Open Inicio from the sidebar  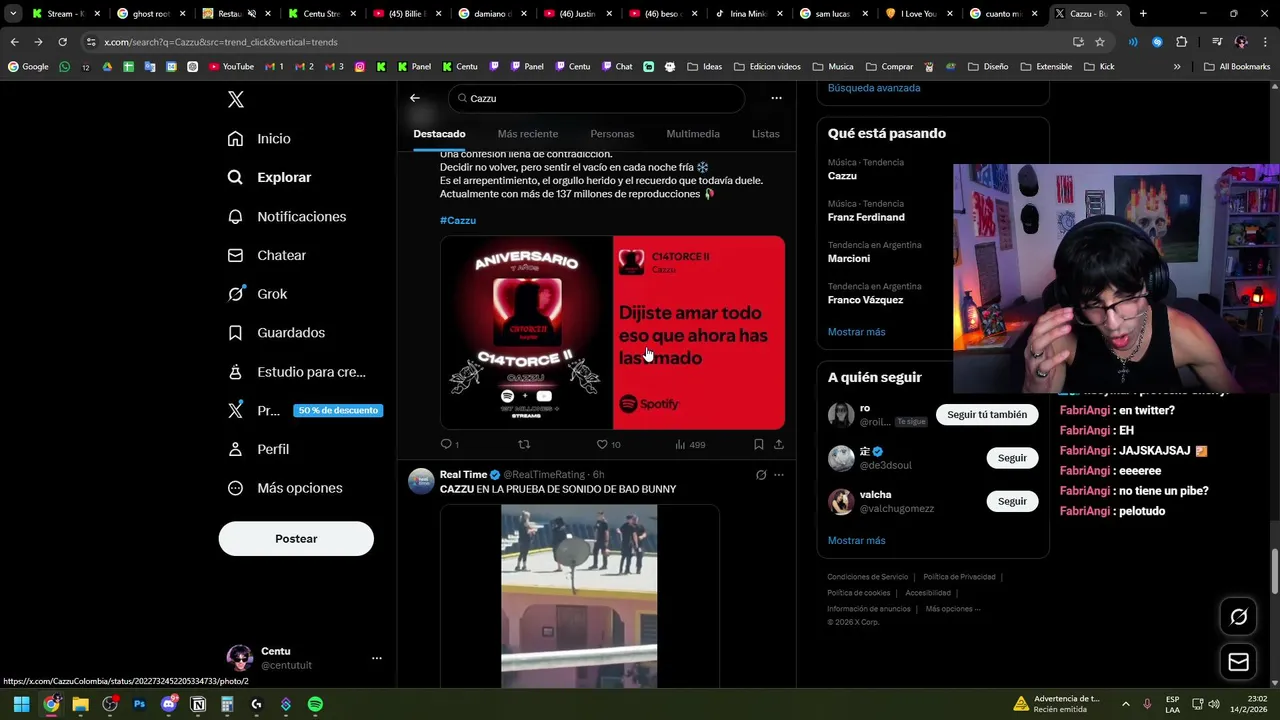coord(259,139)
